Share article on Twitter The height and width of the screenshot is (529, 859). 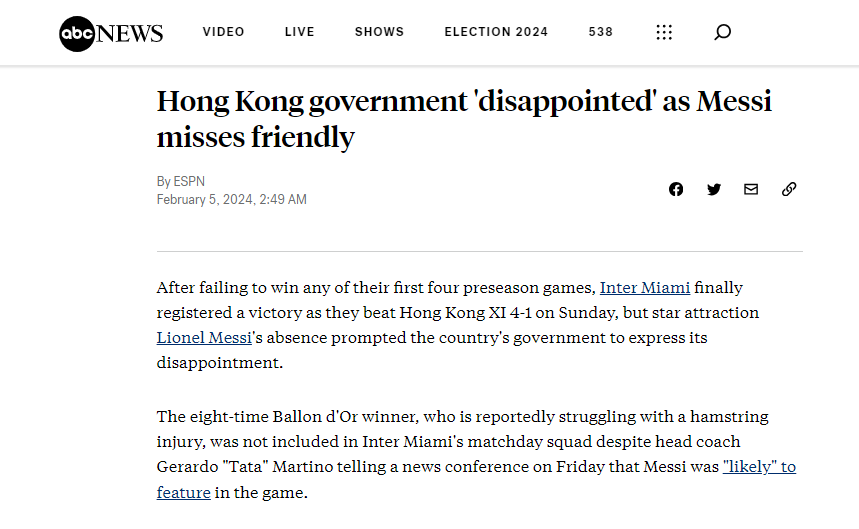coord(714,189)
